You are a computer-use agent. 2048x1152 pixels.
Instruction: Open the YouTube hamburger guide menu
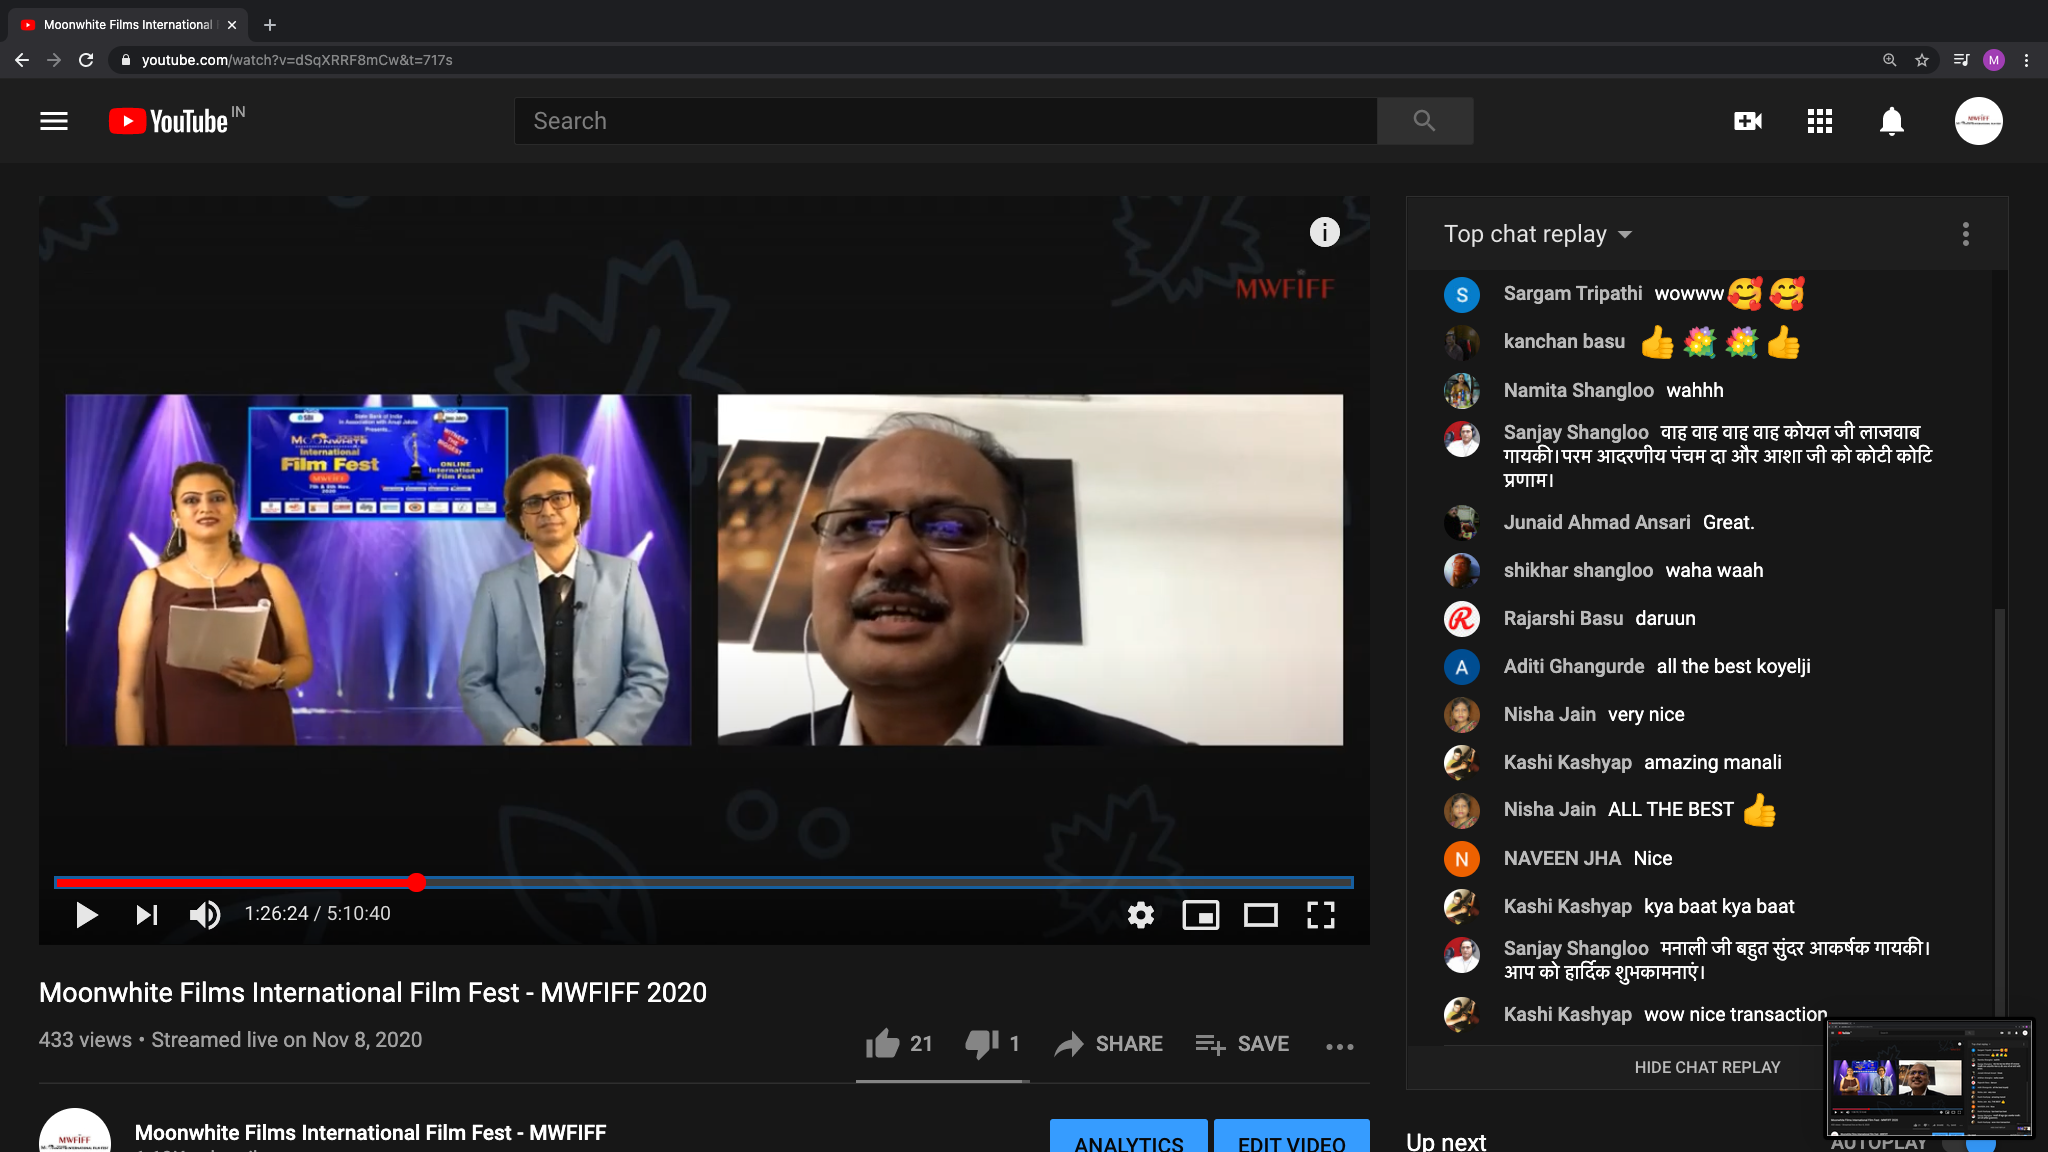[x=54, y=121]
